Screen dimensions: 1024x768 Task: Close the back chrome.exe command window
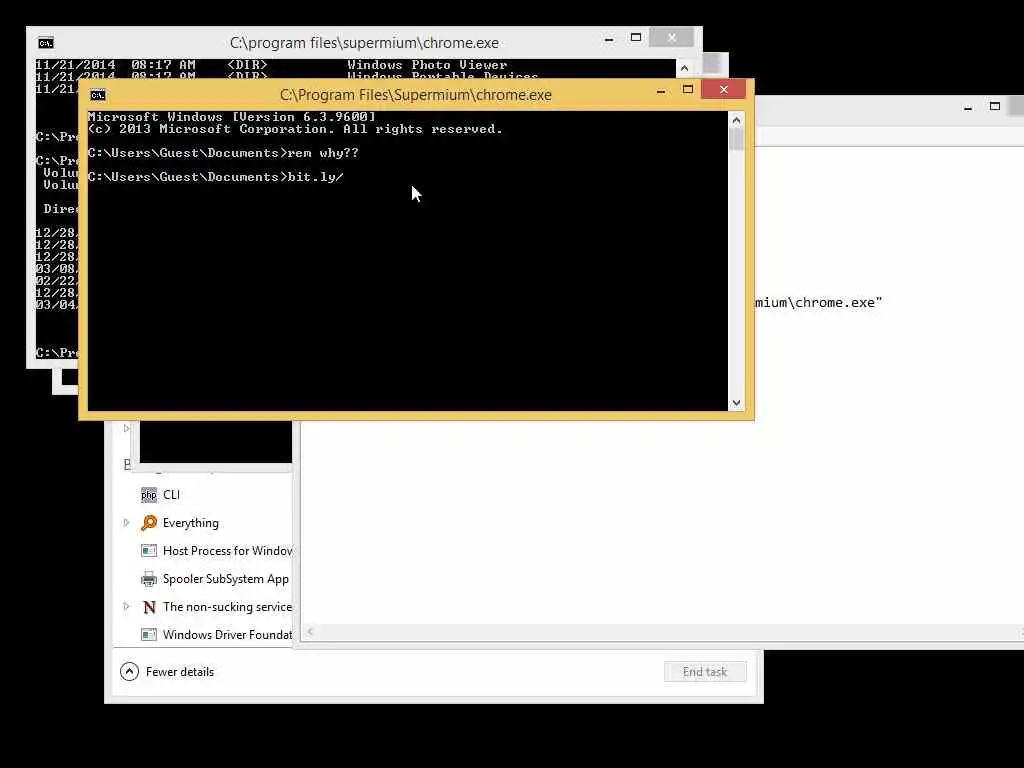(671, 38)
